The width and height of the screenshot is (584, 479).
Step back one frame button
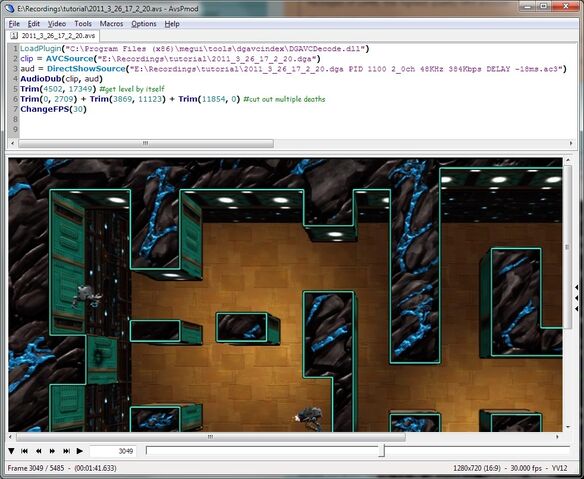click(38, 451)
